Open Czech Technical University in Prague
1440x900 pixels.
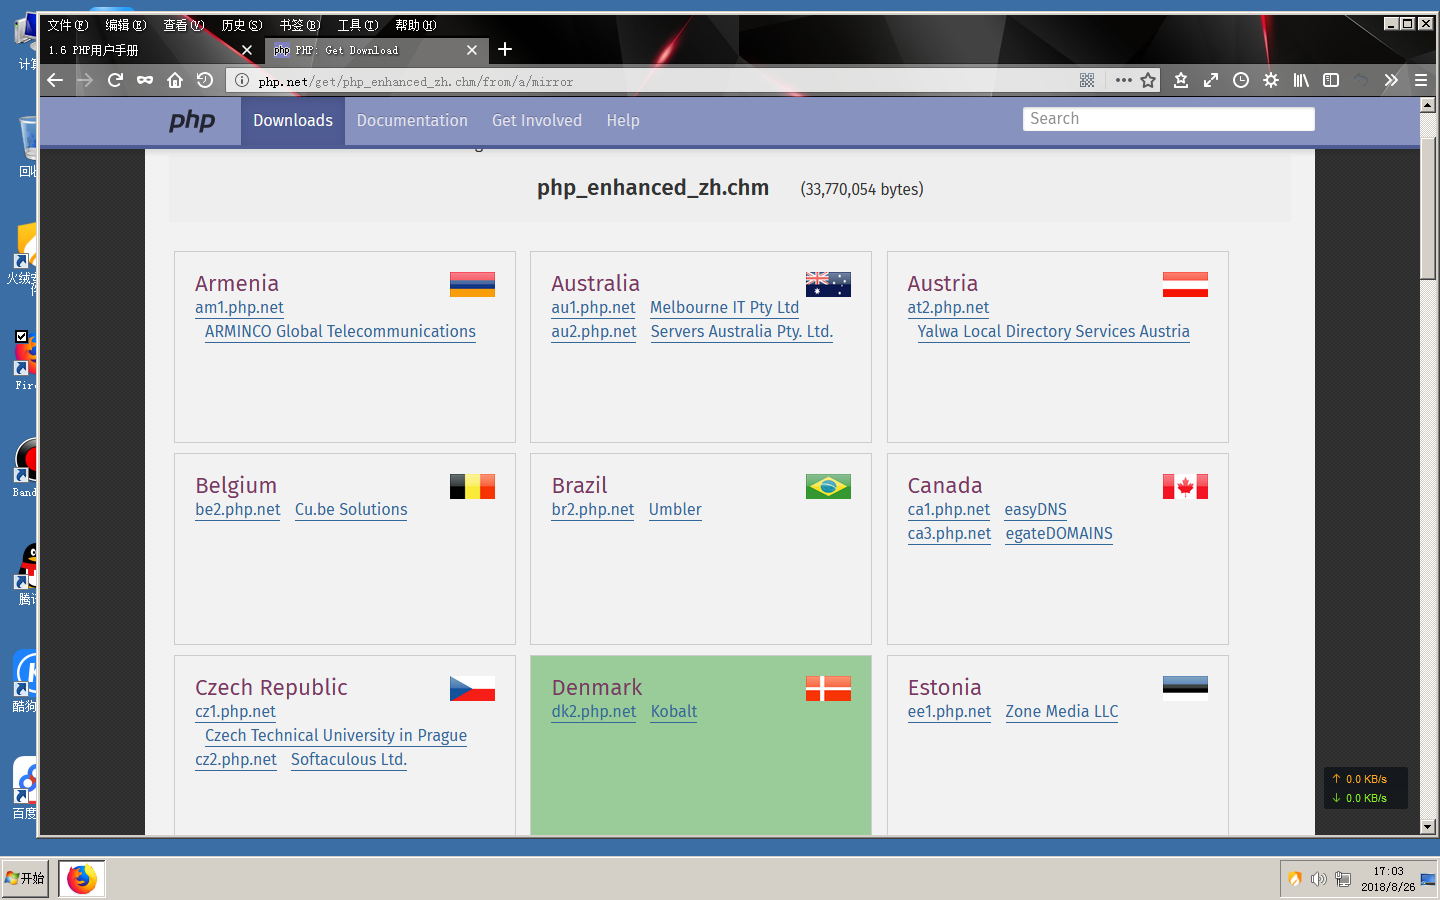tap(336, 736)
